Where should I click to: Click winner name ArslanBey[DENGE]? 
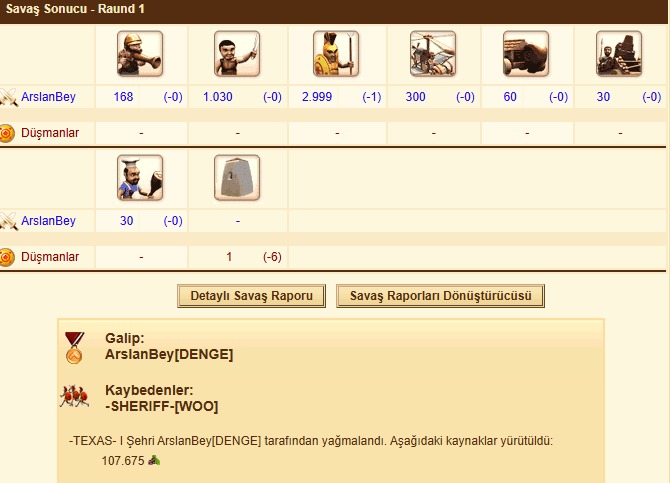pyautogui.click(x=169, y=354)
